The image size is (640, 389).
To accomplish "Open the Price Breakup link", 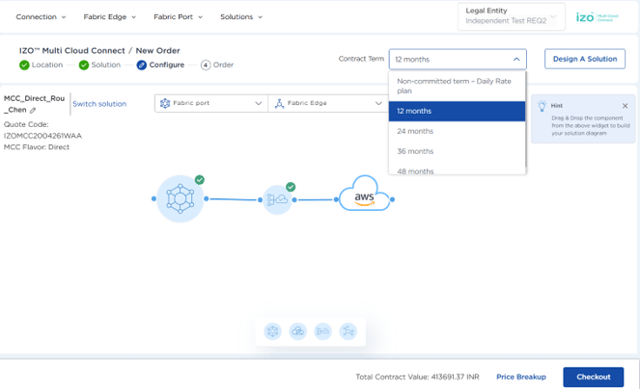I will click(521, 377).
